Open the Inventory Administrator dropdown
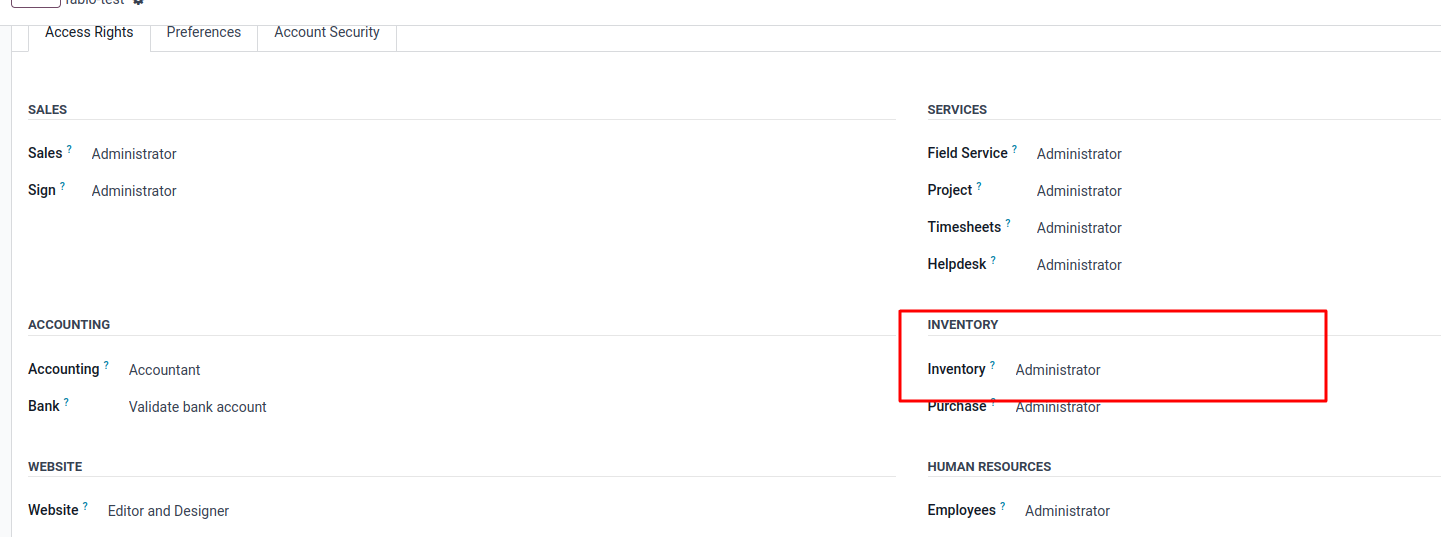This screenshot has height=537, width=1441. [1058, 370]
